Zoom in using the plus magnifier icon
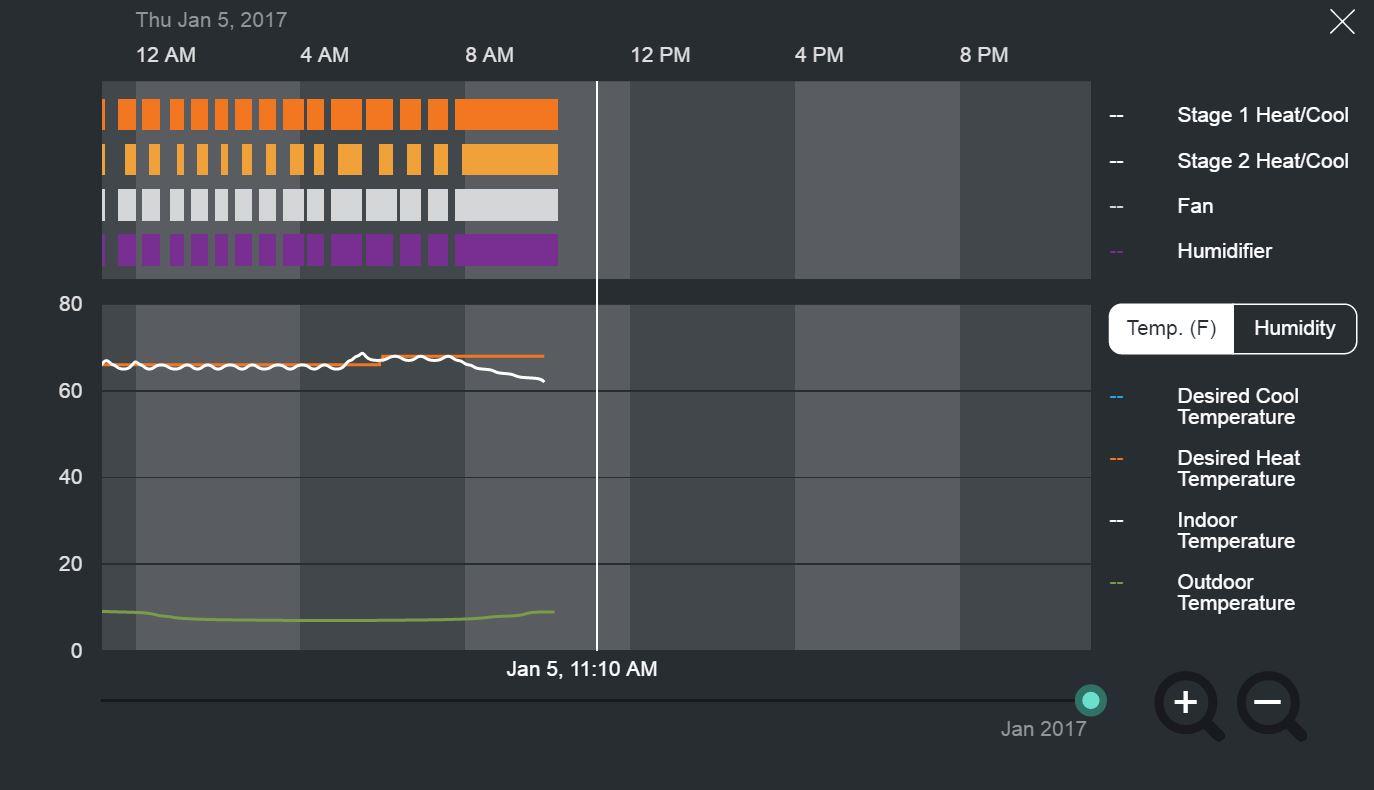The height and width of the screenshot is (790, 1374). click(x=1186, y=704)
